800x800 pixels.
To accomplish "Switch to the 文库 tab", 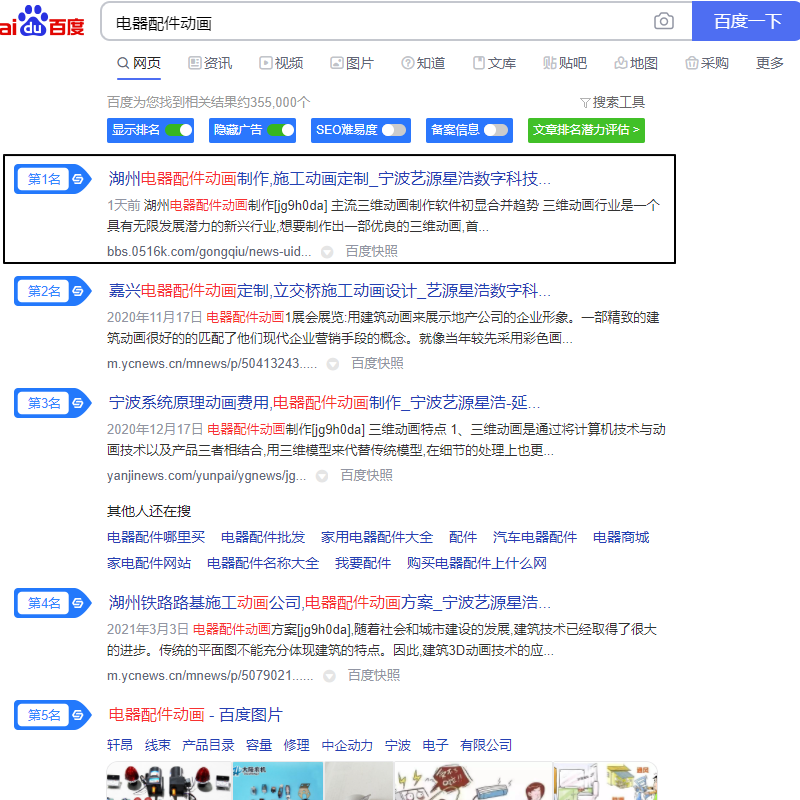I will point(494,63).
